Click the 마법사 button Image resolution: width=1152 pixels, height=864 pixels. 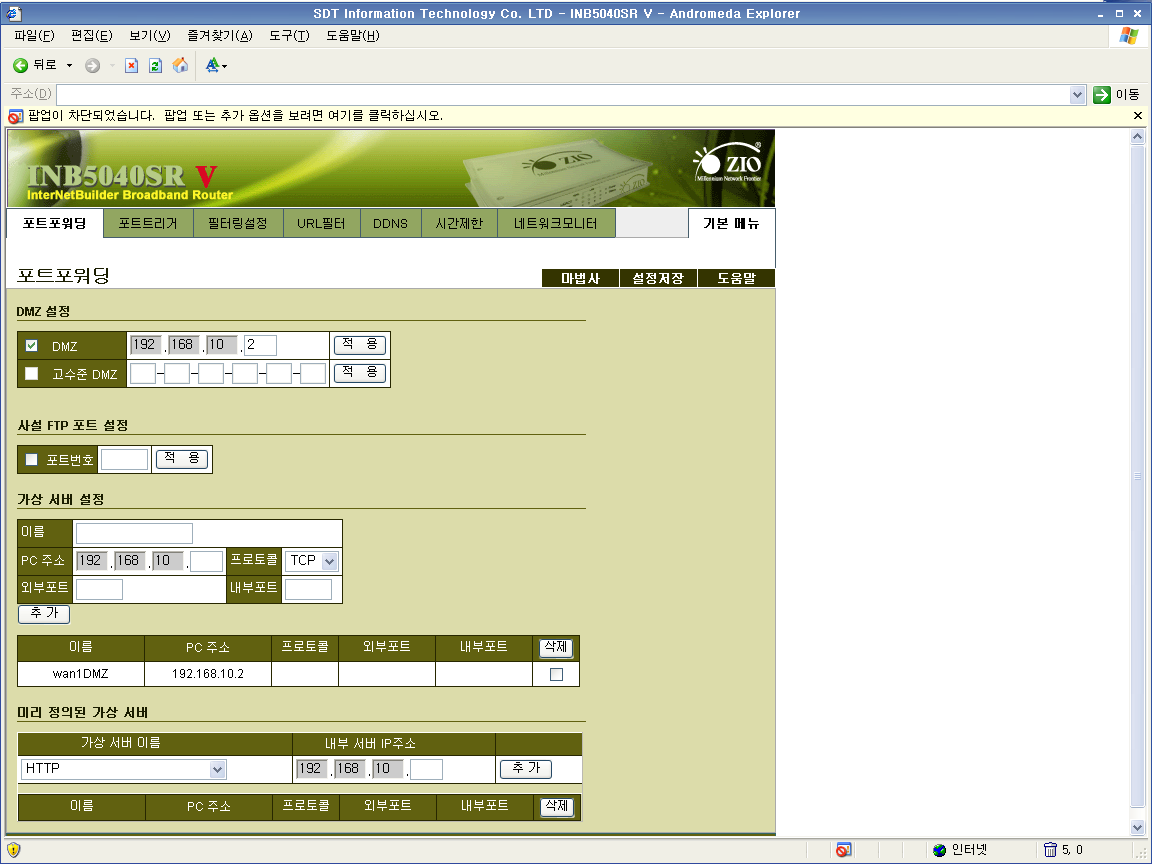click(580, 278)
